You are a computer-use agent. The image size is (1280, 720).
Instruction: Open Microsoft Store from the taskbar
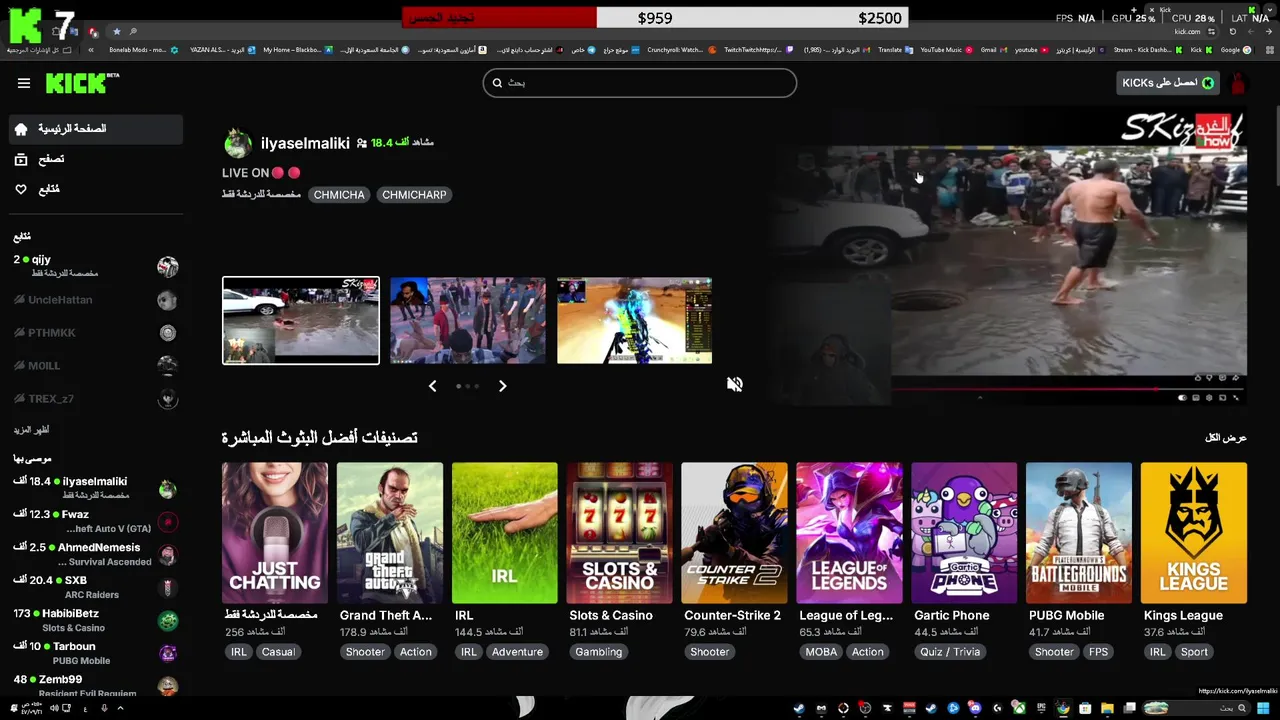point(1085,708)
